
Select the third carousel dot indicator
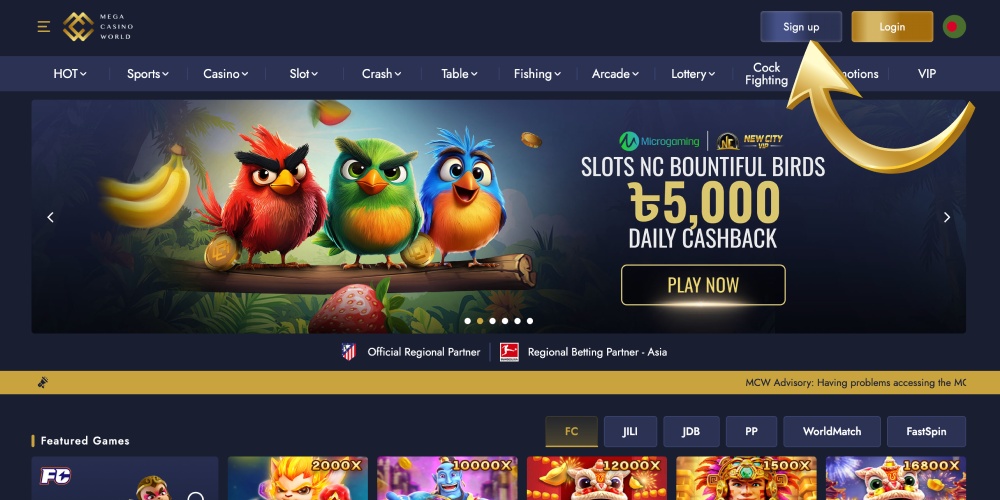[492, 321]
